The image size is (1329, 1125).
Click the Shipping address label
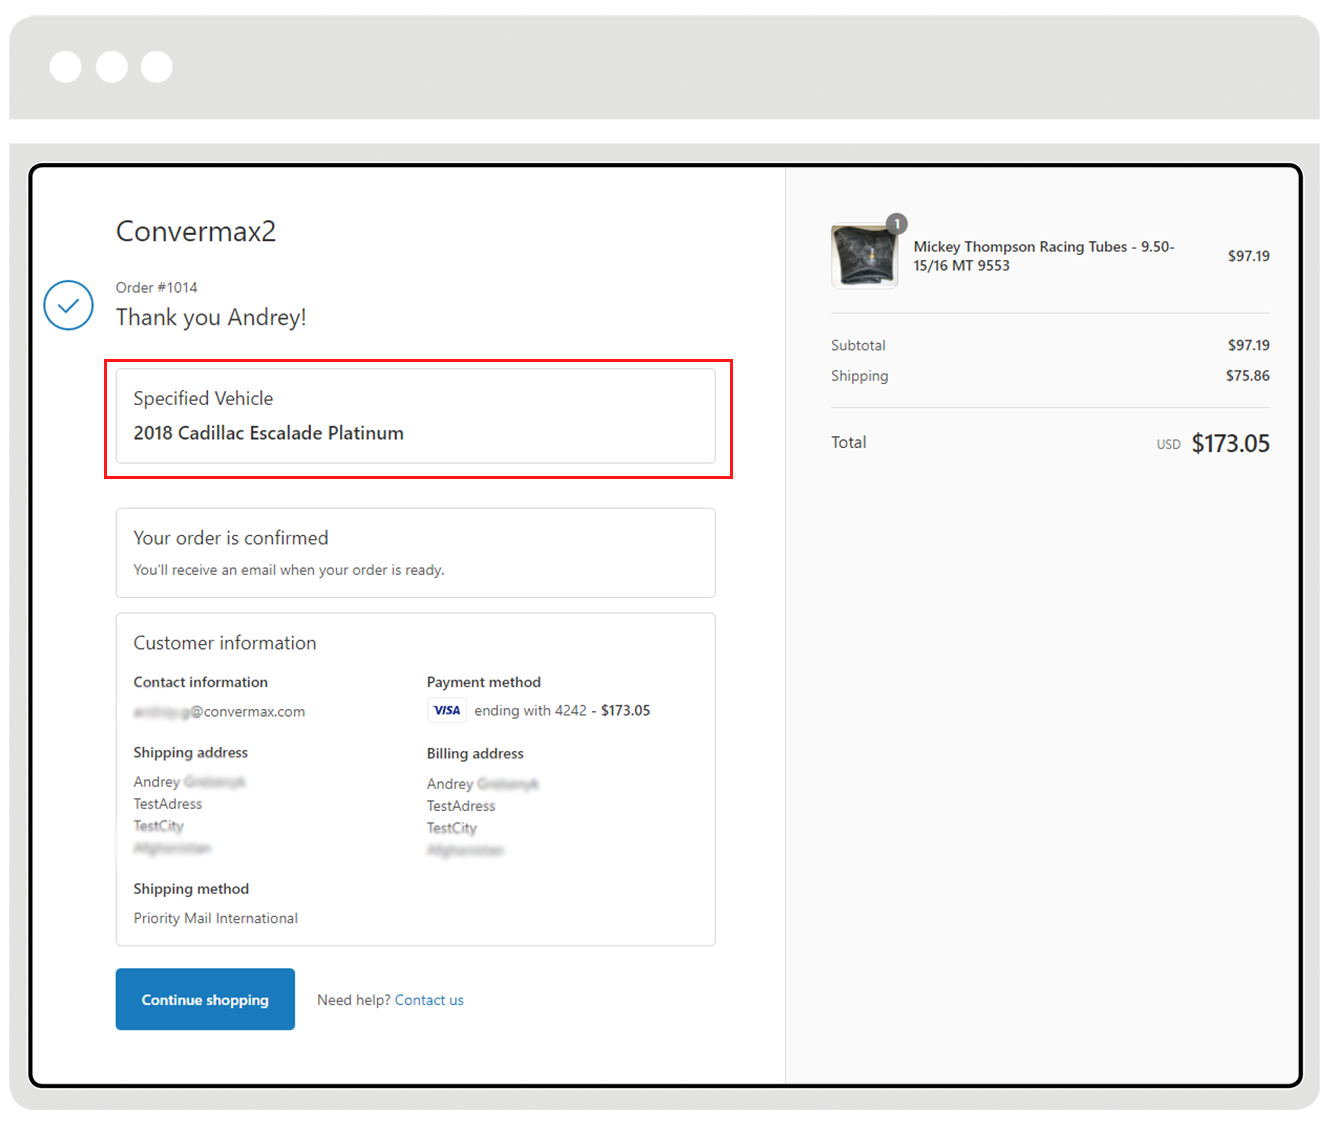point(191,753)
